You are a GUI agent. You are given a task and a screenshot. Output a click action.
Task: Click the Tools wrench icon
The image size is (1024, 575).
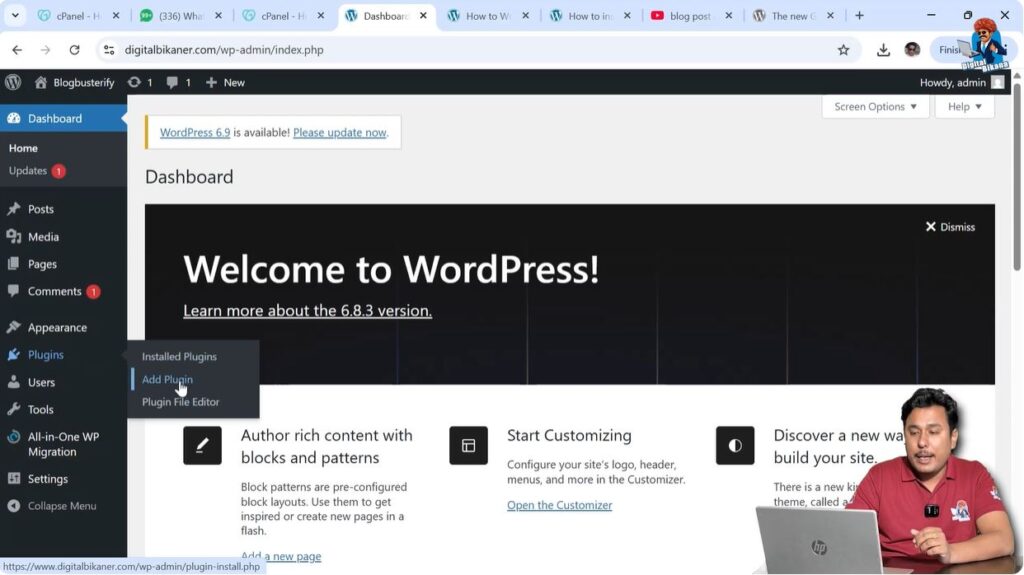point(14,410)
